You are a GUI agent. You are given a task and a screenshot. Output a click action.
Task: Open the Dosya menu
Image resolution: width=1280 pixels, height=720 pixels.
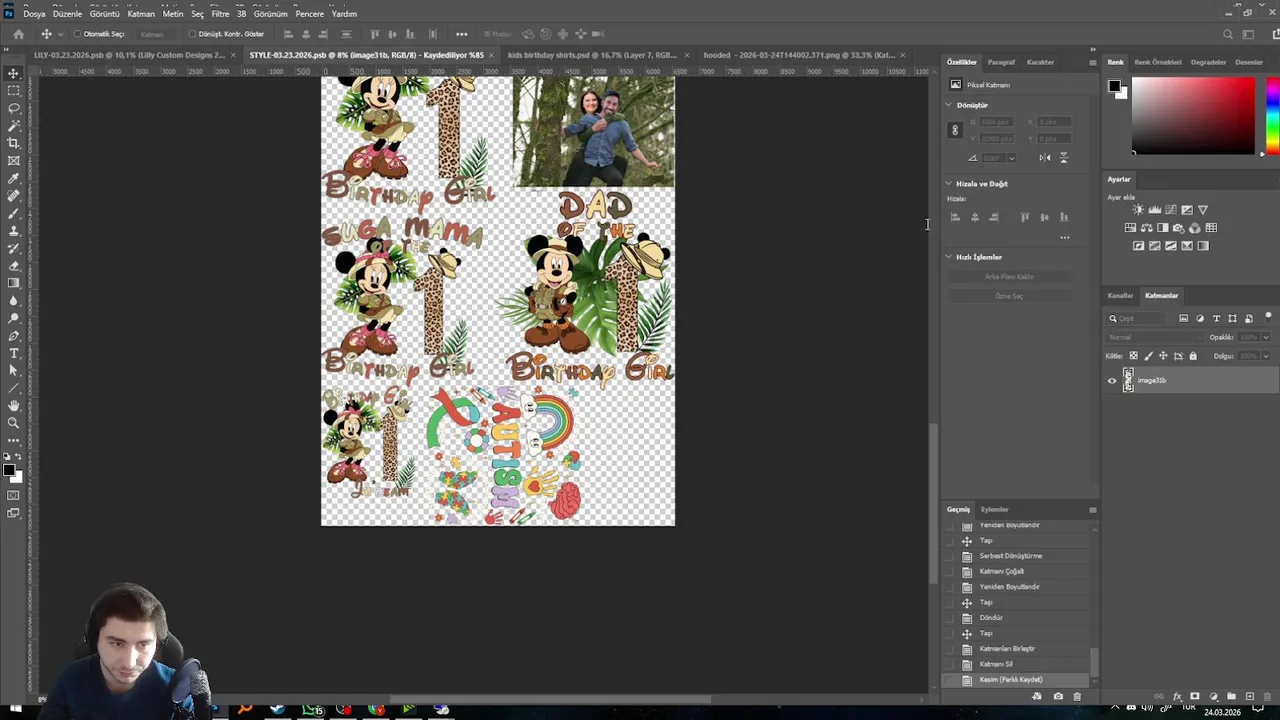point(34,14)
